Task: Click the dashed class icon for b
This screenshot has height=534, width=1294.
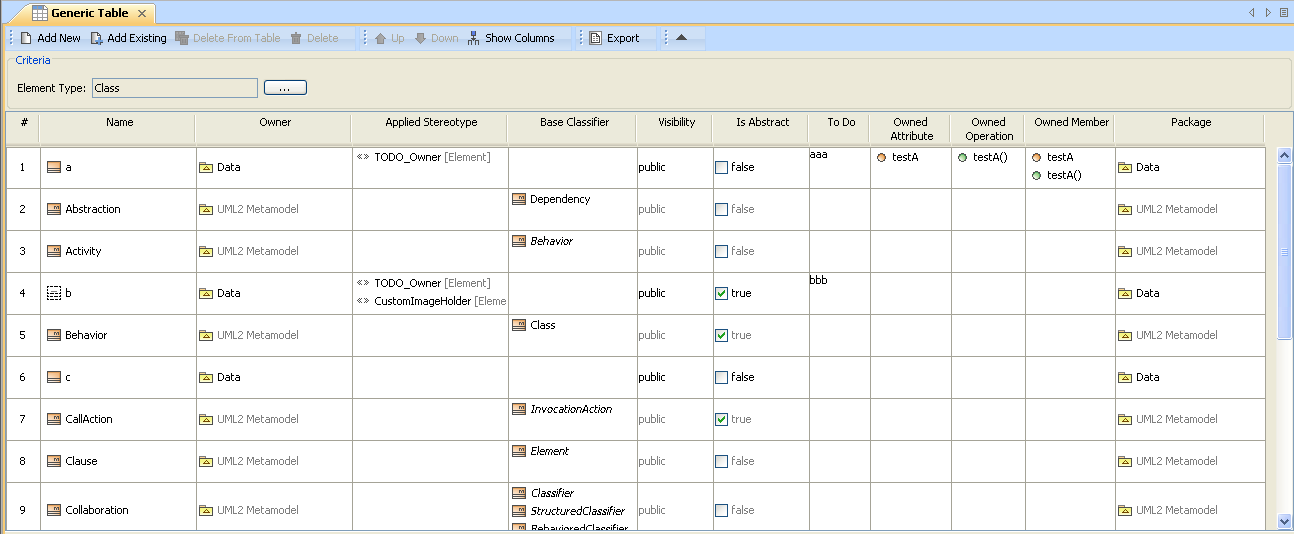Action: point(54,293)
